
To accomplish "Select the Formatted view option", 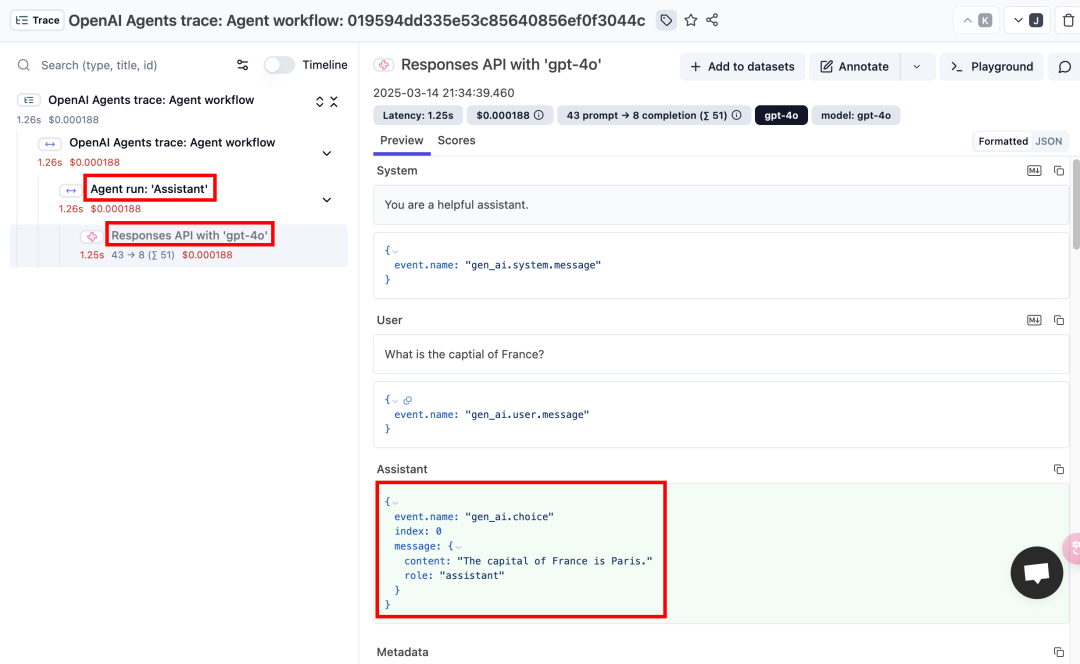I will coord(1003,141).
